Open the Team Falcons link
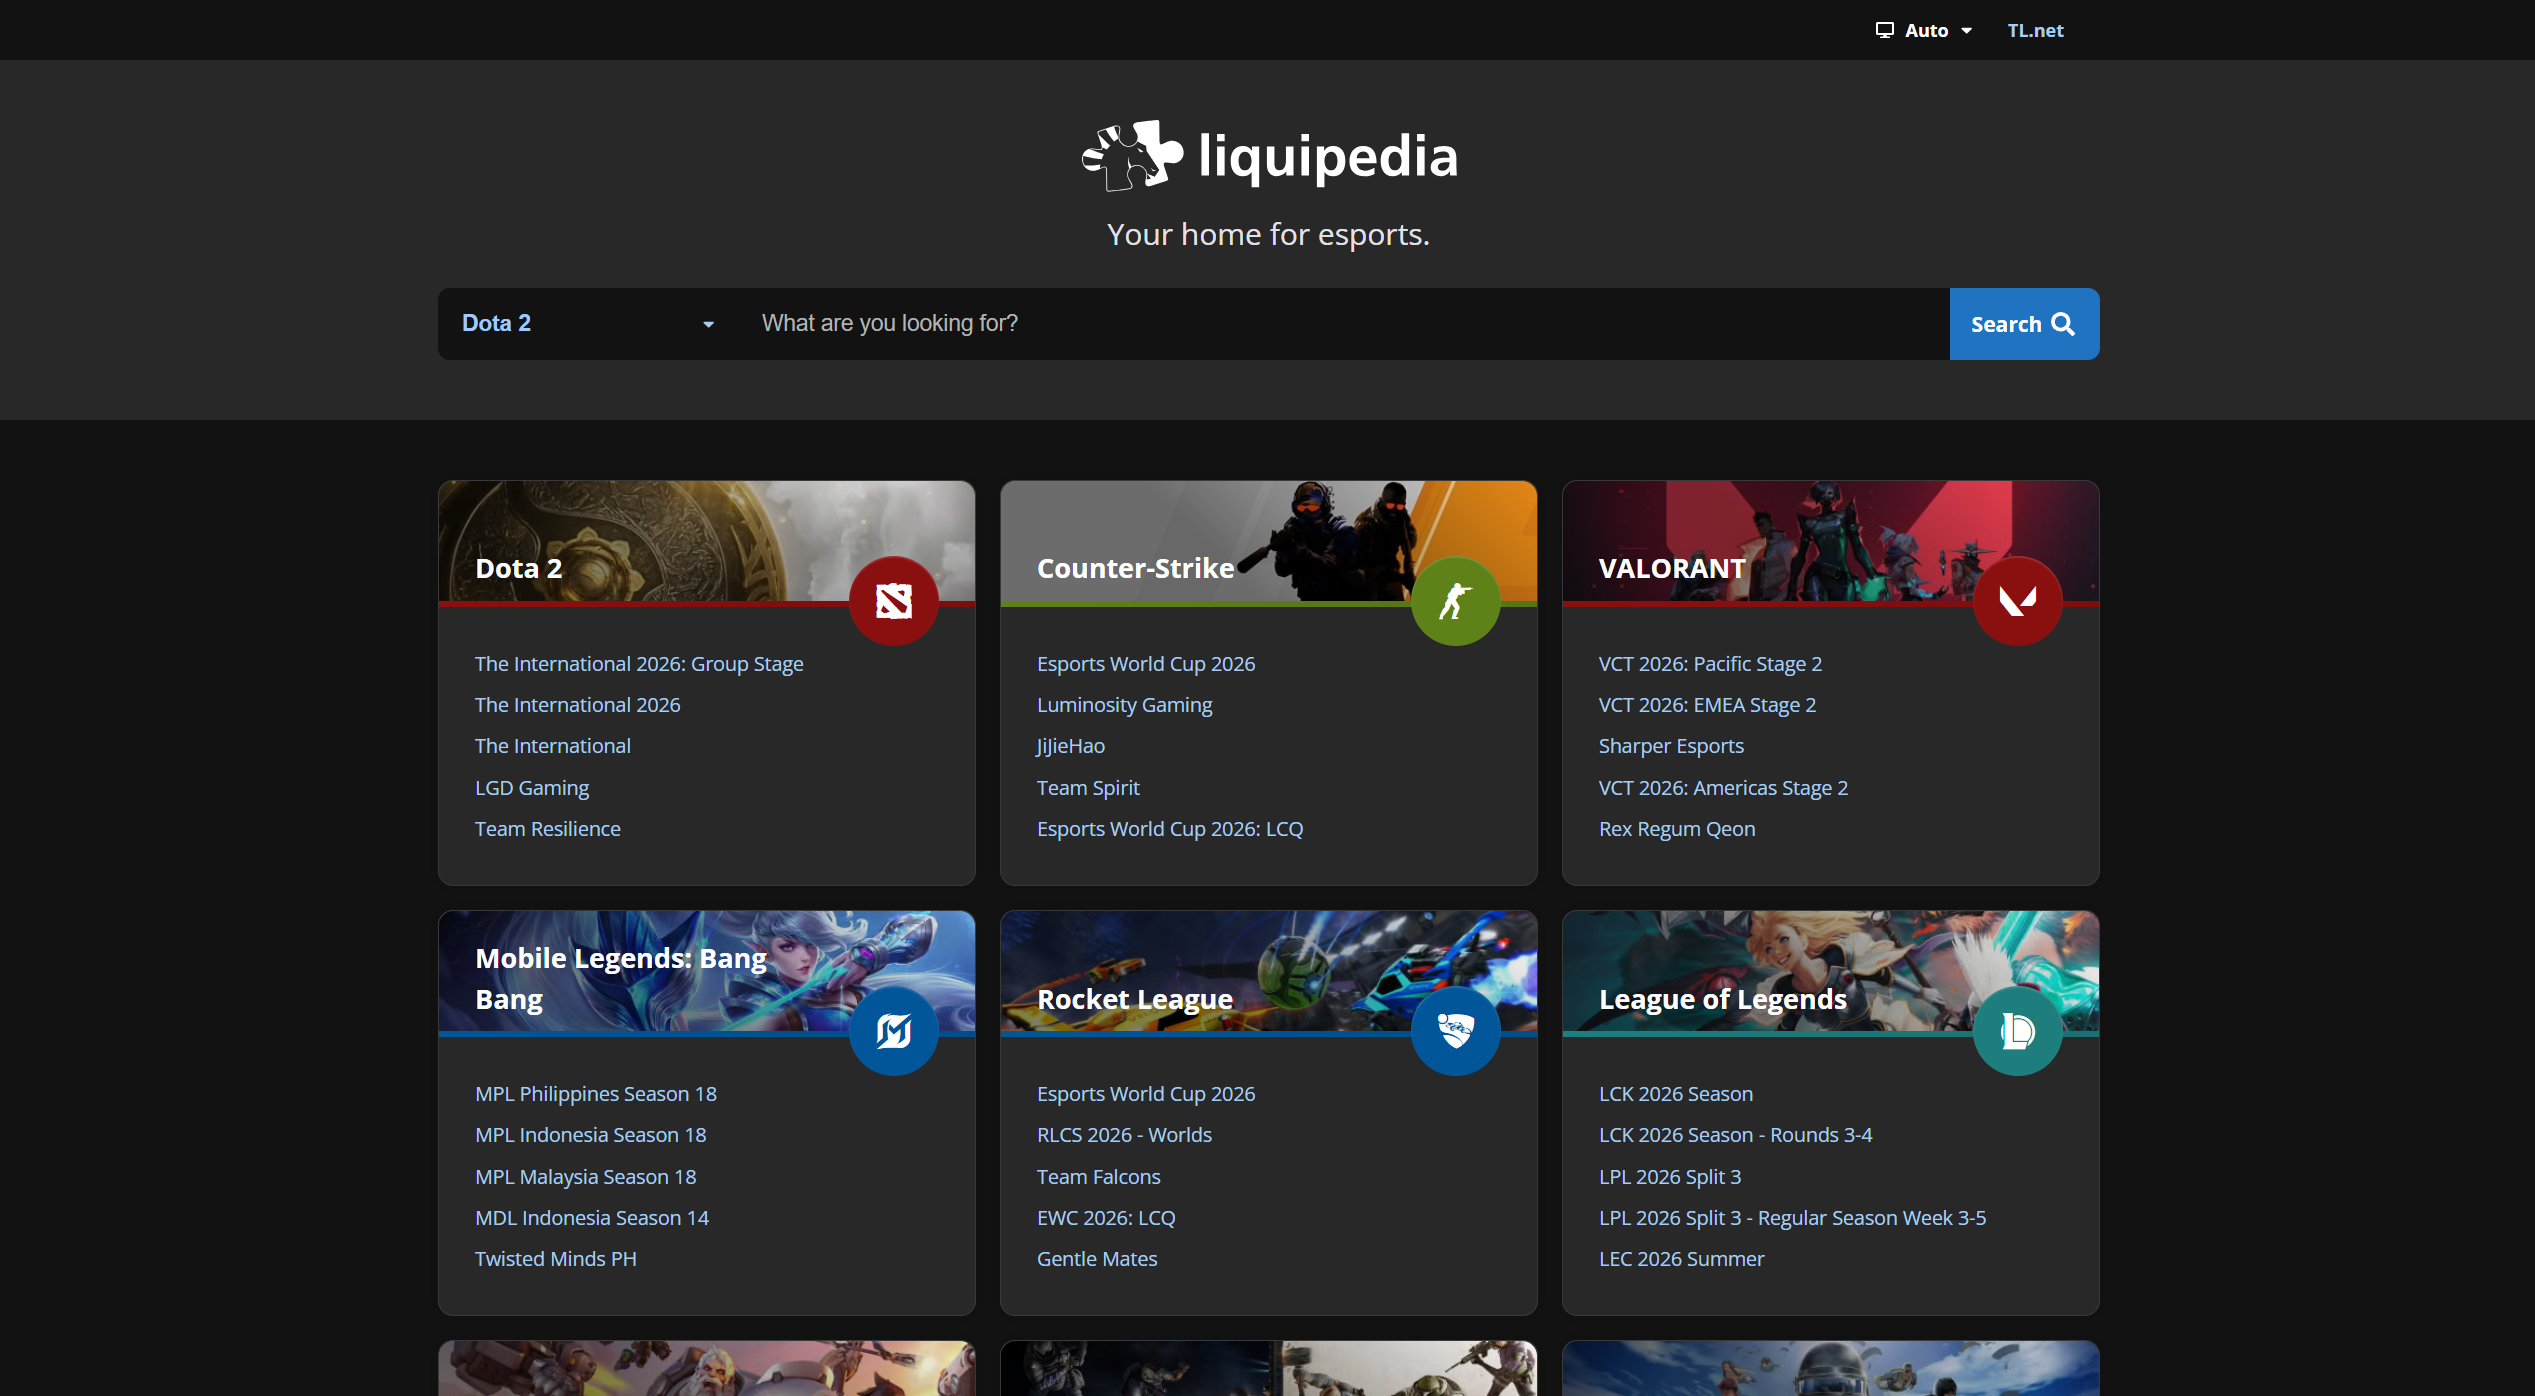The image size is (2535, 1396). (1099, 1177)
